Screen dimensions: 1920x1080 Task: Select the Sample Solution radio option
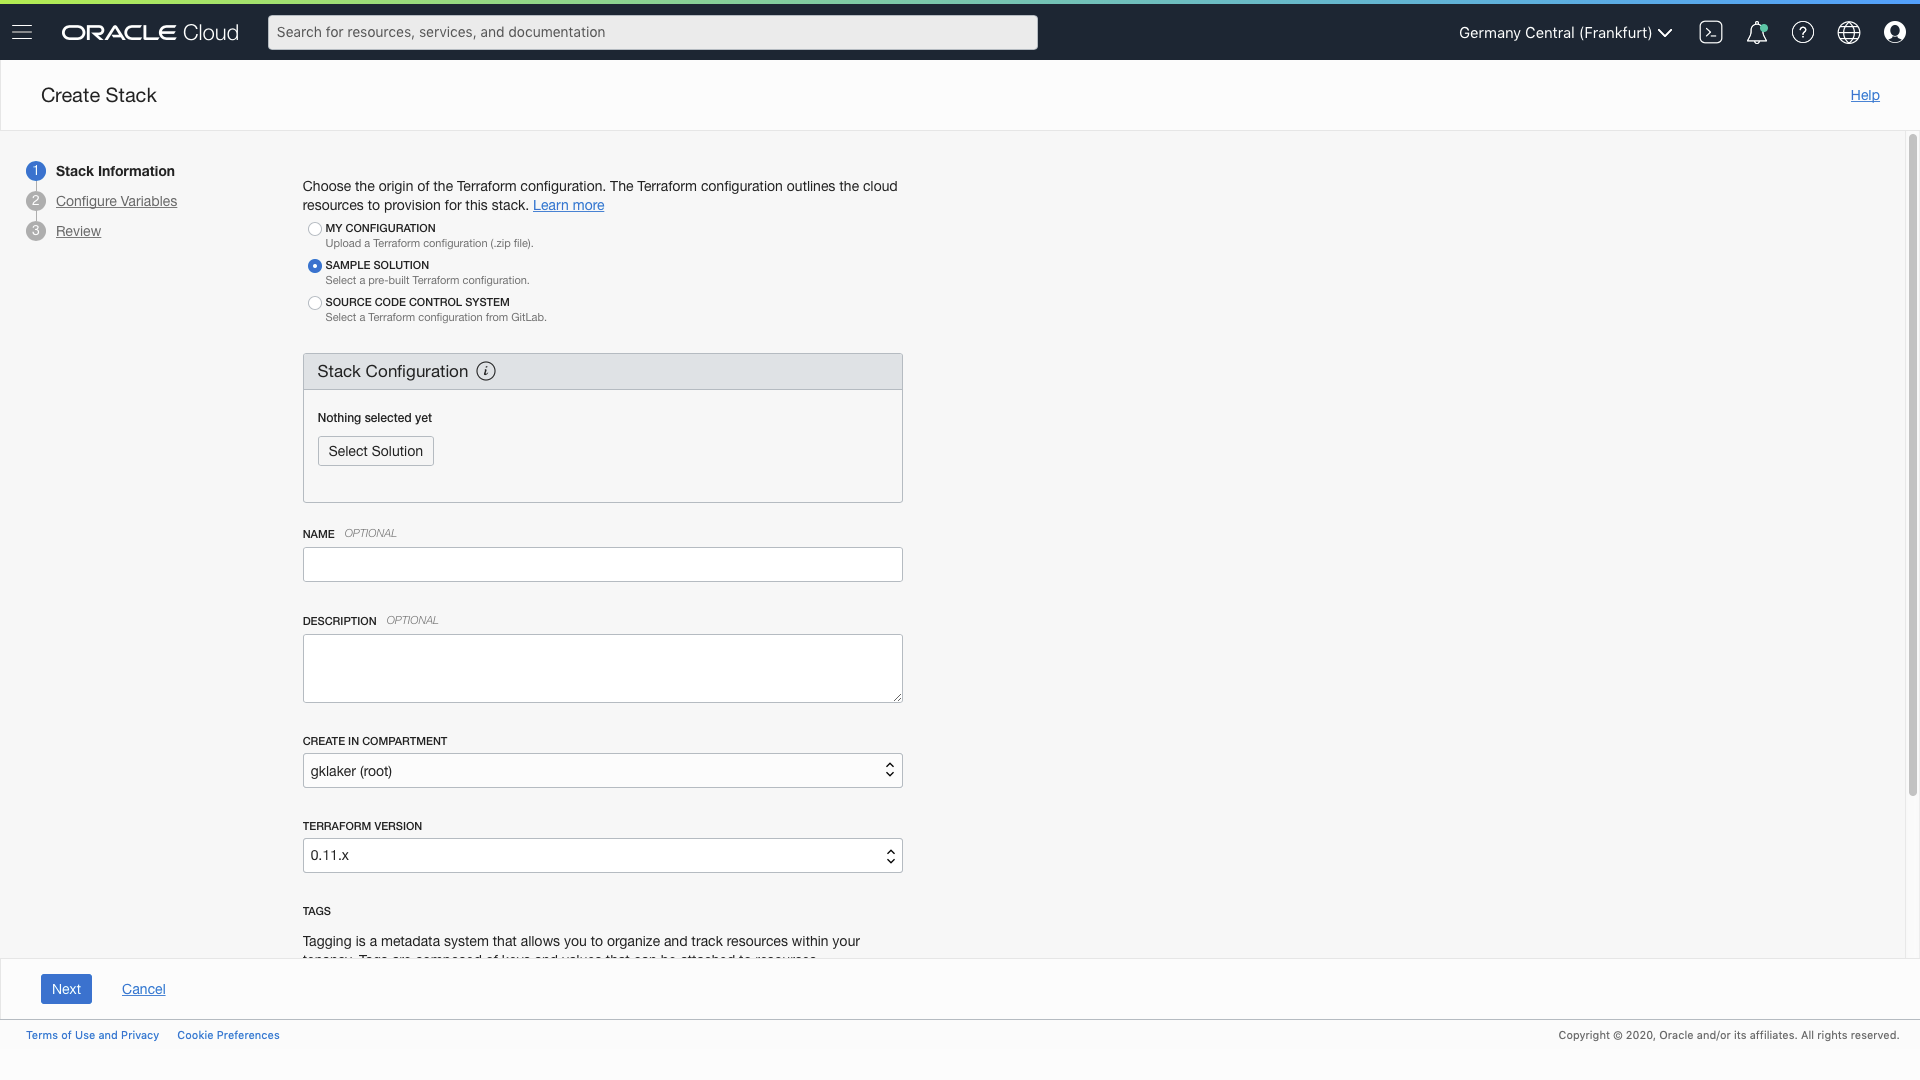(x=315, y=266)
